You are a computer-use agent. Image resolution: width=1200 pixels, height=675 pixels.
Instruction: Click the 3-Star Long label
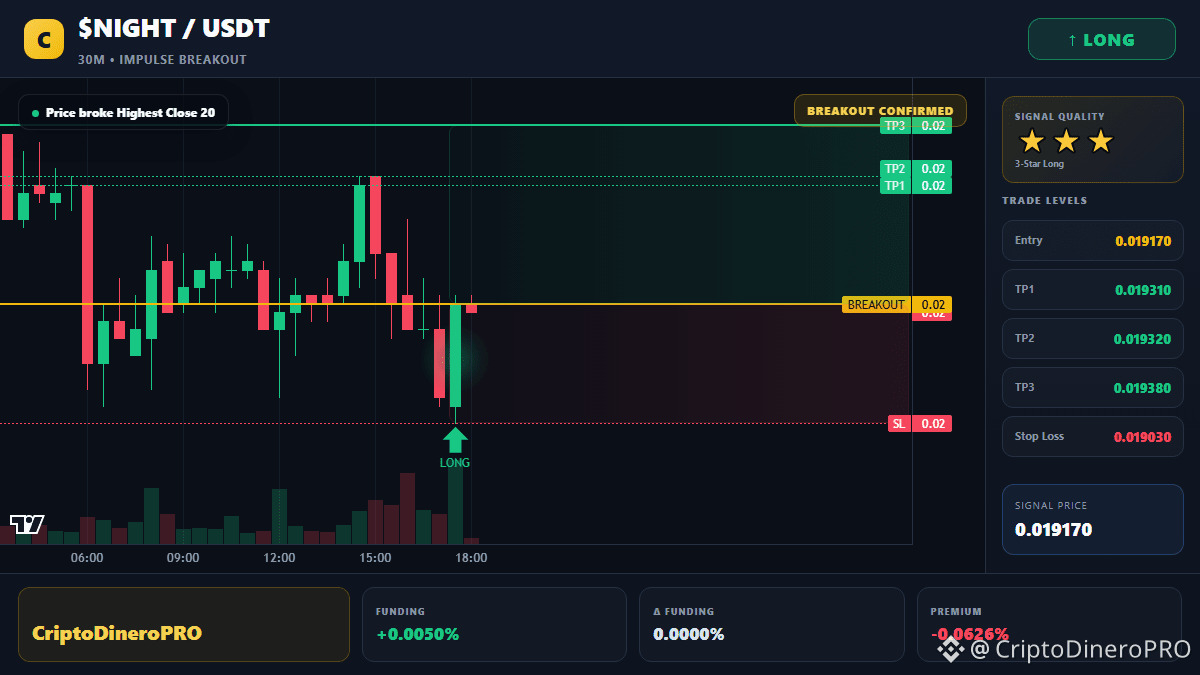pos(1039,164)
